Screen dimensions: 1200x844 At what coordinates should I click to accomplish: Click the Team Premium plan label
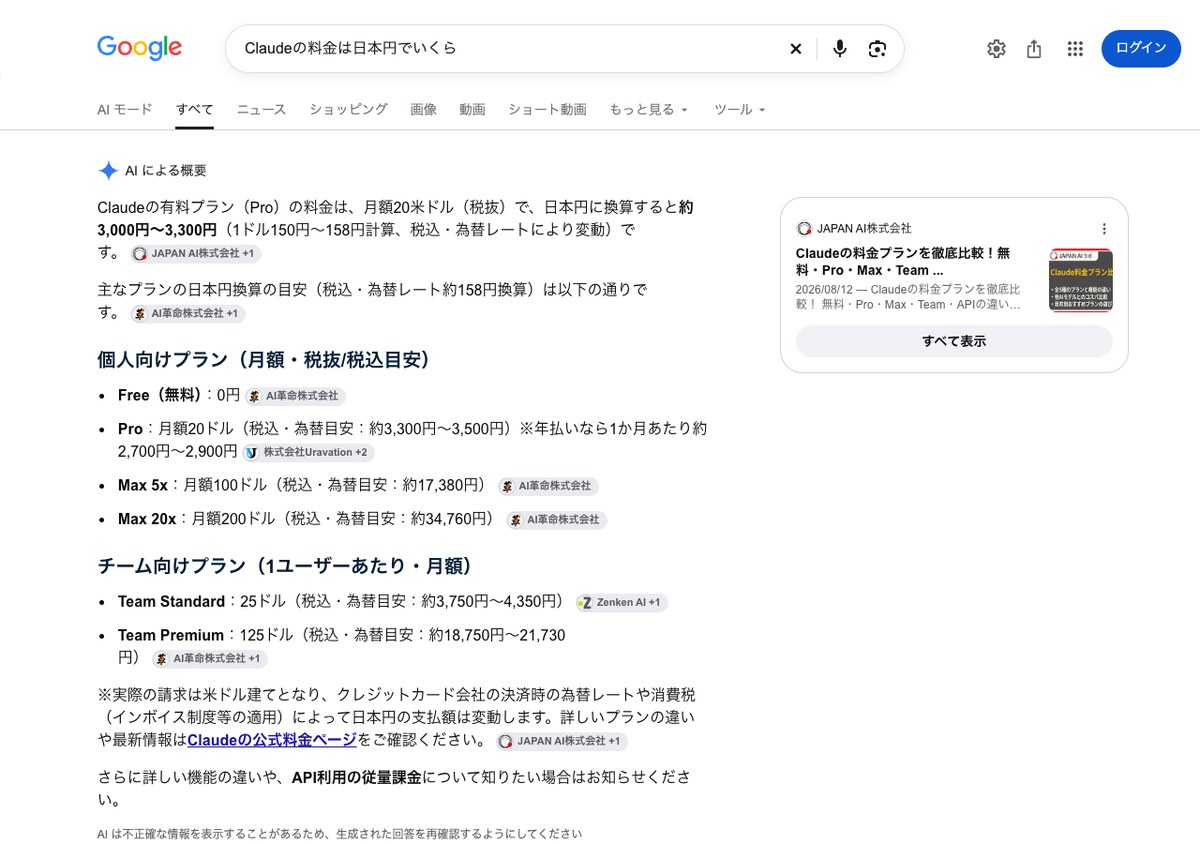(x=171, y=635)
